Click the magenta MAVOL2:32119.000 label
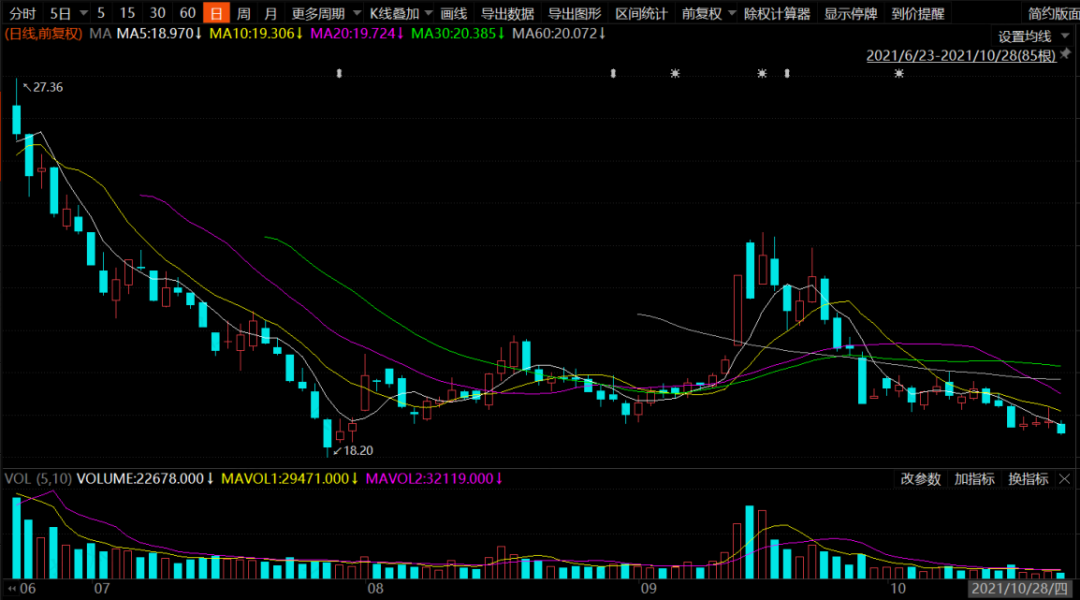This screenshot has width=1080, height=600. [434, 478]
